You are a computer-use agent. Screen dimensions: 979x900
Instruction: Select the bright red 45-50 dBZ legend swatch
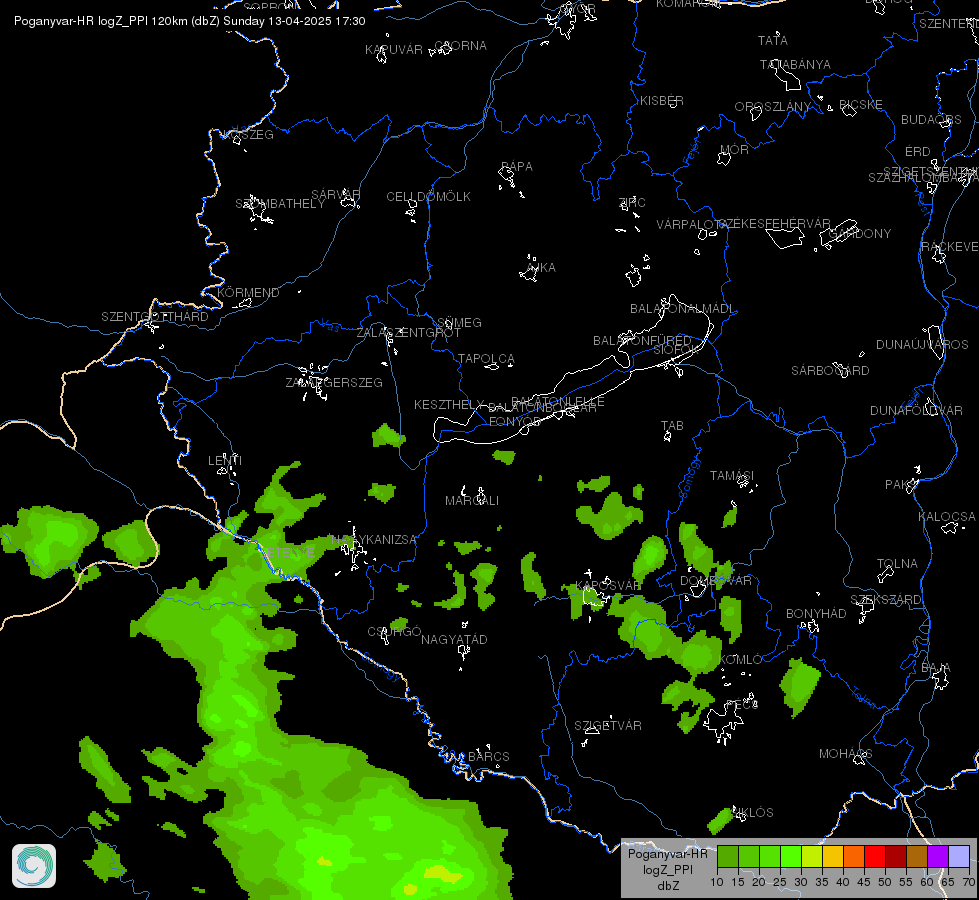point(875,856)
